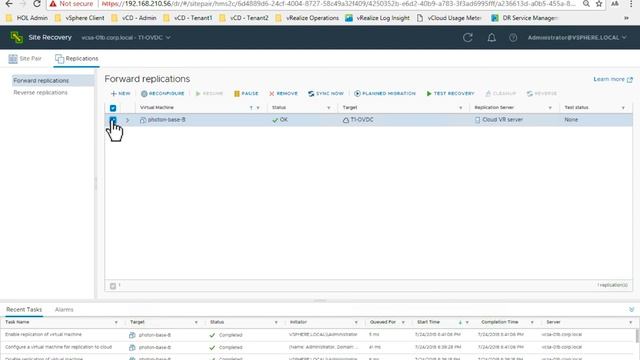Open the Test status column filter
The height and width of the screenshot is (360, 640).
623,108
